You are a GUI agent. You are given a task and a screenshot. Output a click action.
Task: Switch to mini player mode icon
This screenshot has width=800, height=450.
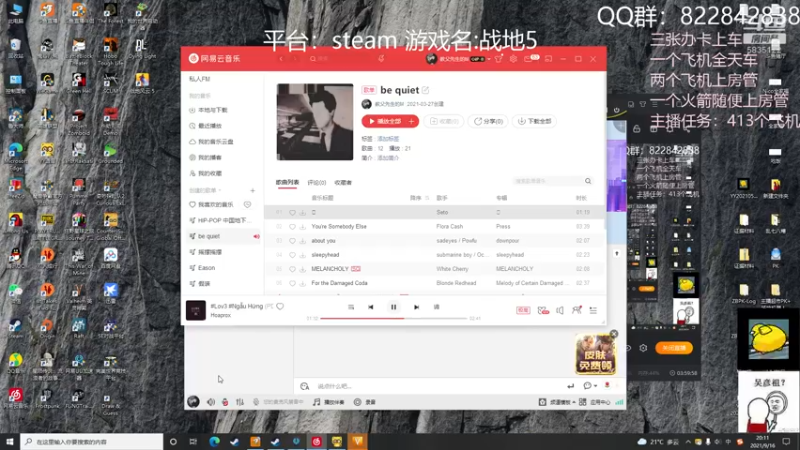[548, 59]
